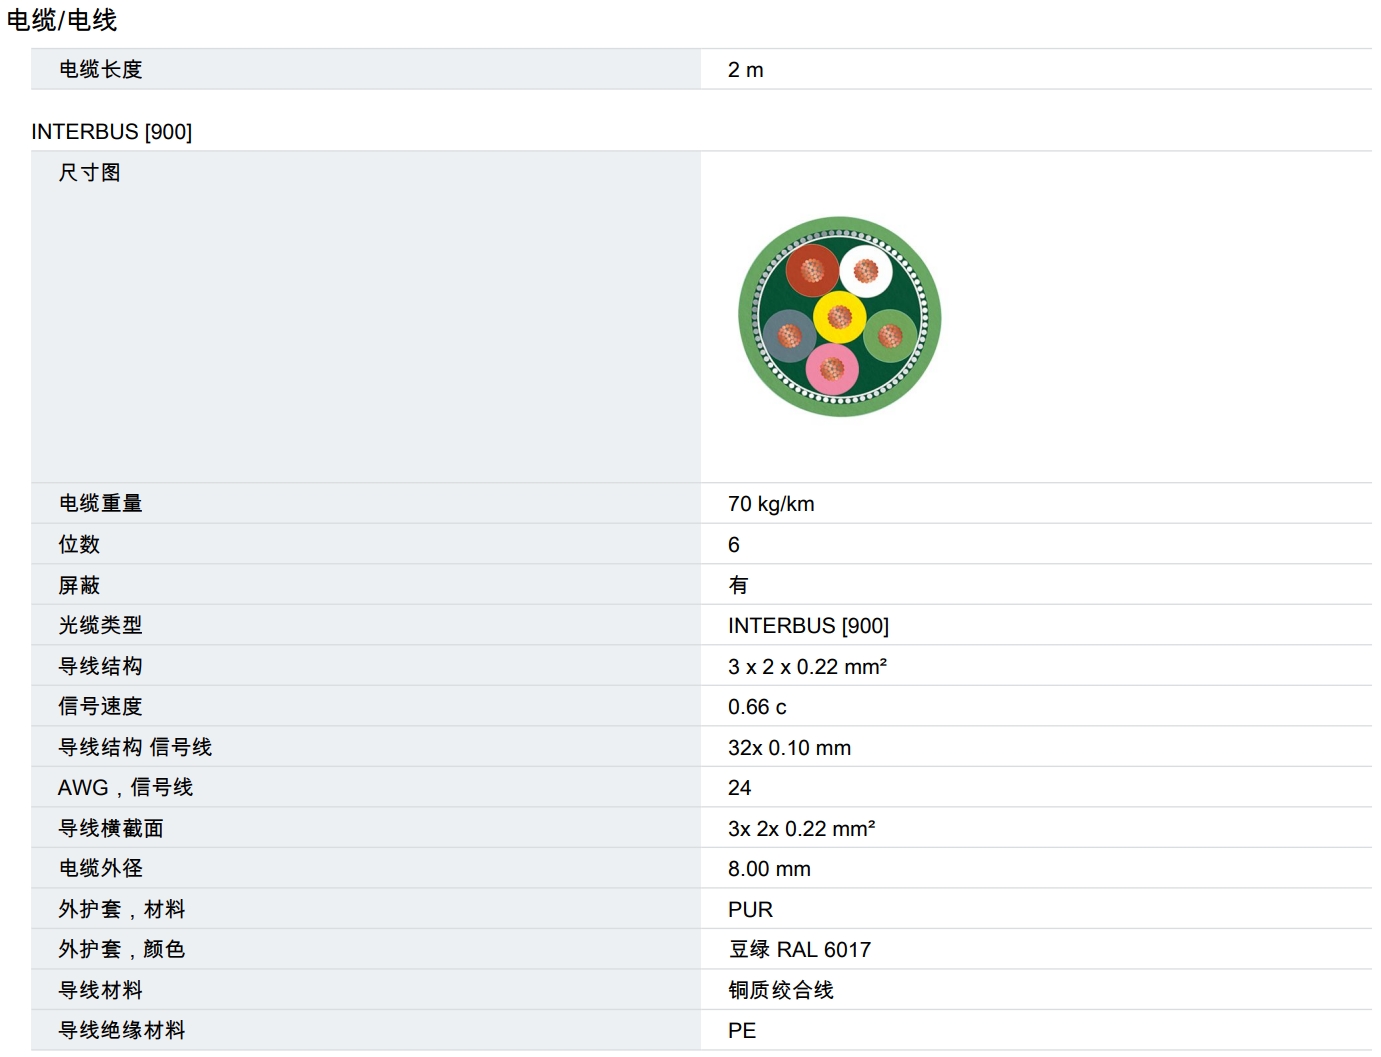1381x1057 pixels.
Task: Click the 2 m cable length value
Action: point(745,70)
